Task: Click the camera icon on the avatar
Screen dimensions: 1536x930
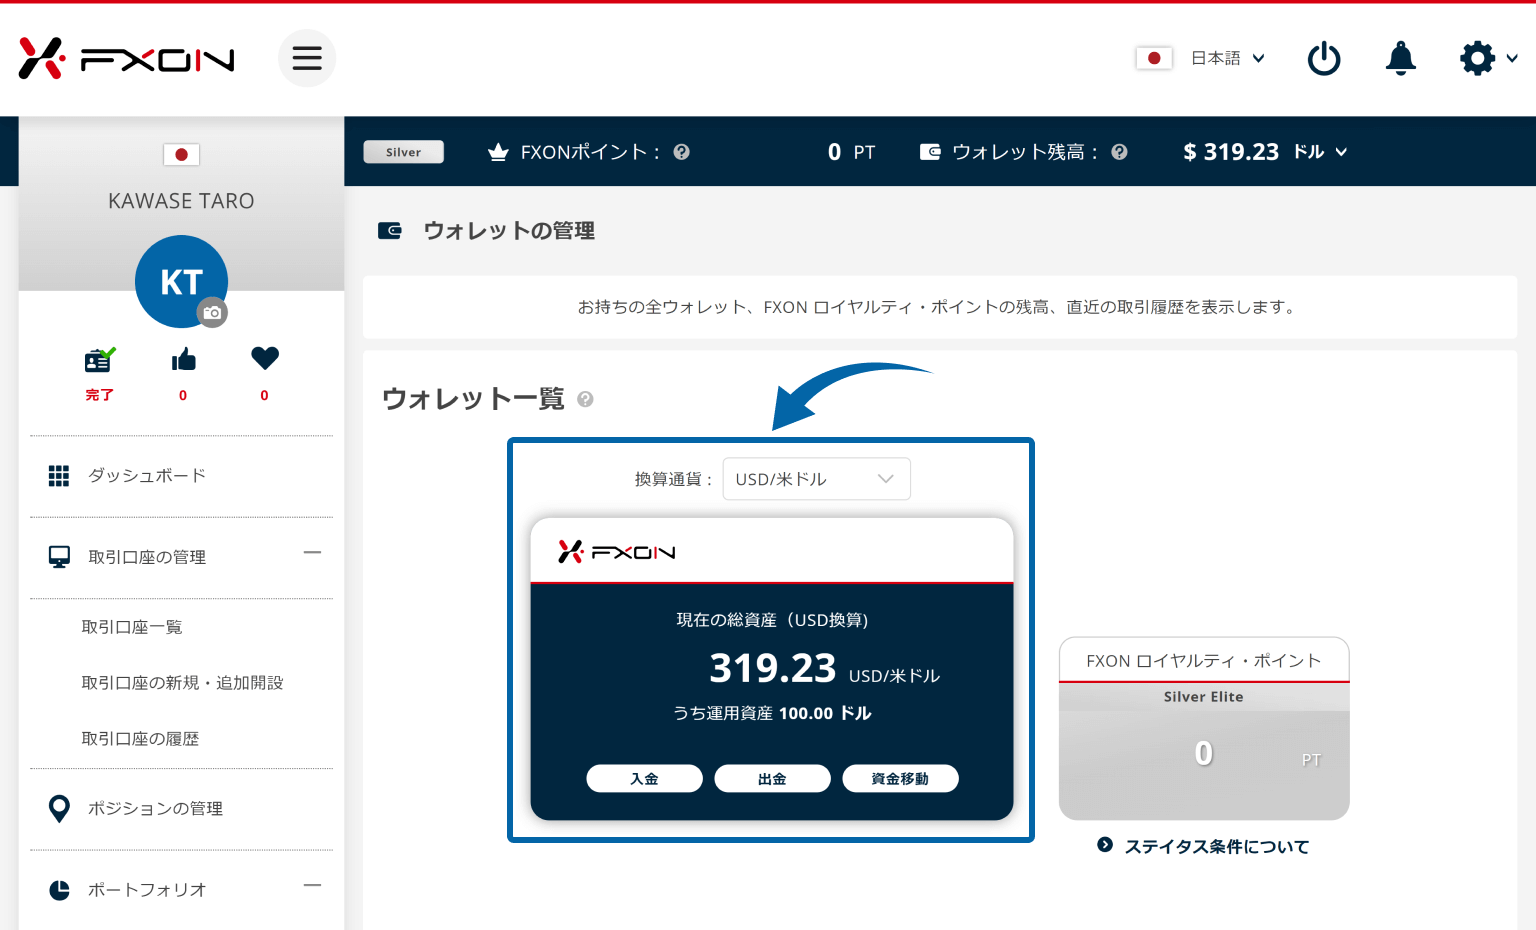Action: tap(212, 313)
